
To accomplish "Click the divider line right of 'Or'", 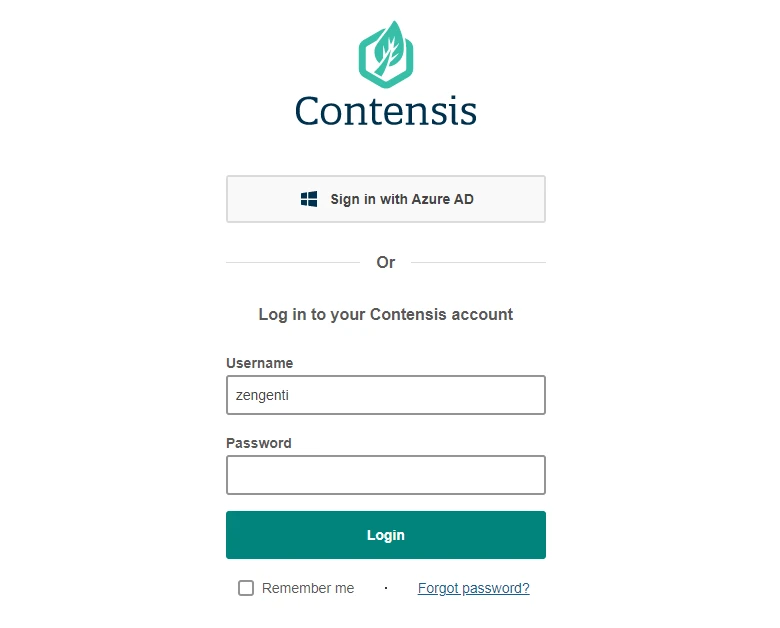I will (x=479, y=262).
